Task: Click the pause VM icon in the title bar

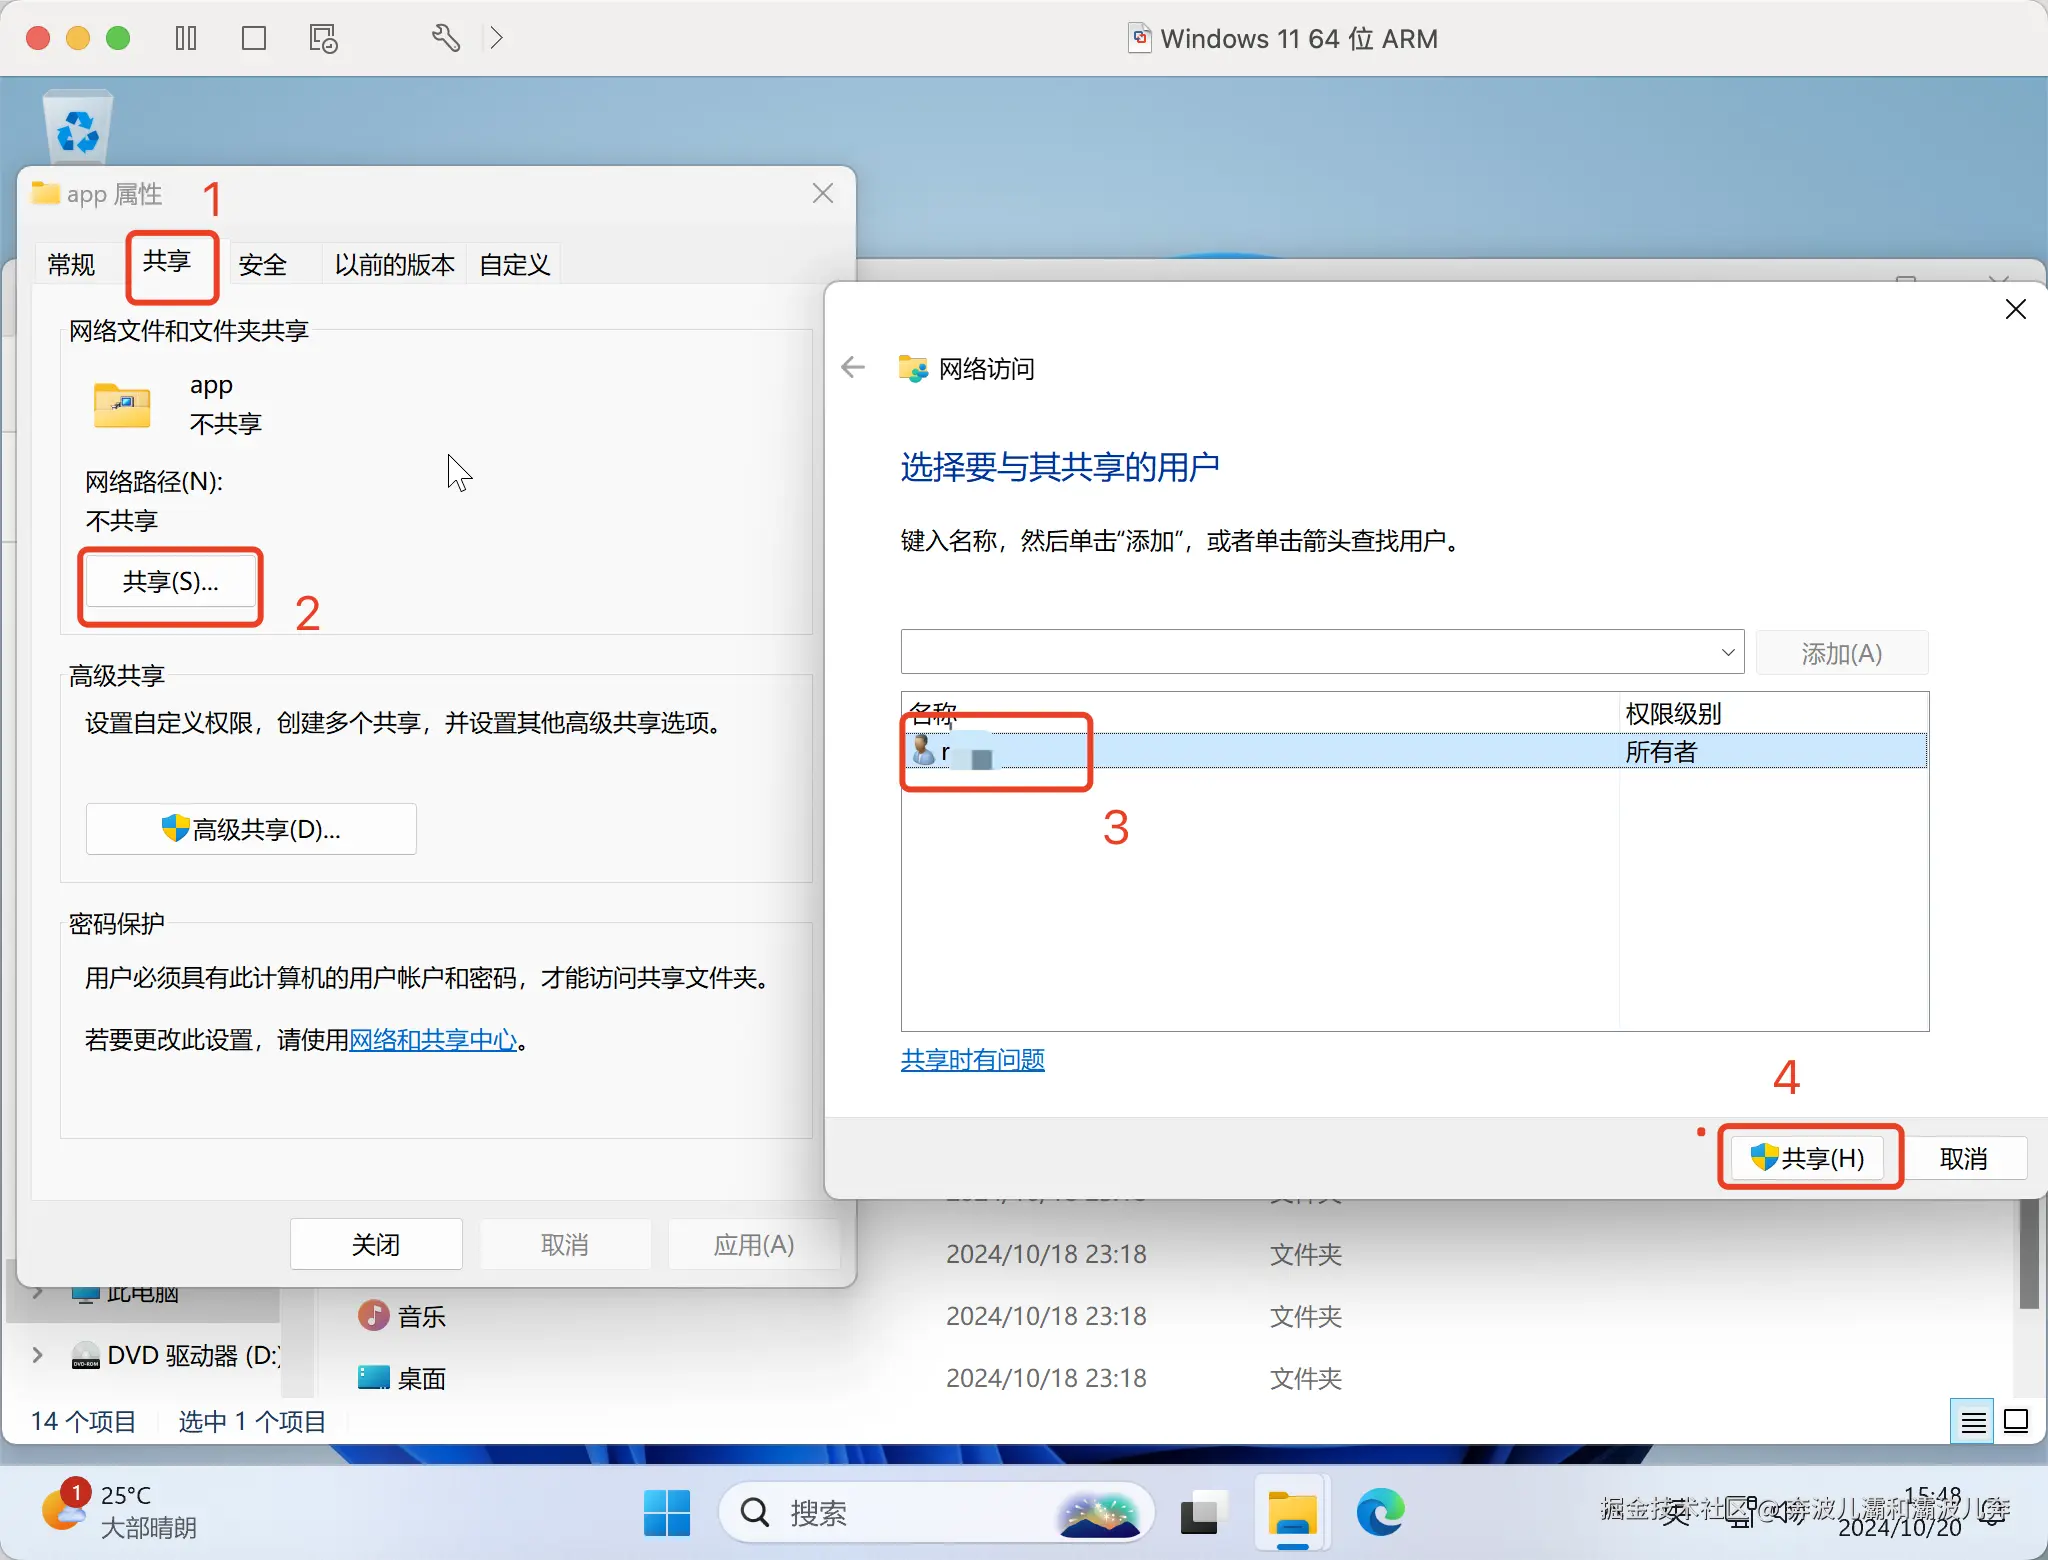Action: (x=186, y=38)
